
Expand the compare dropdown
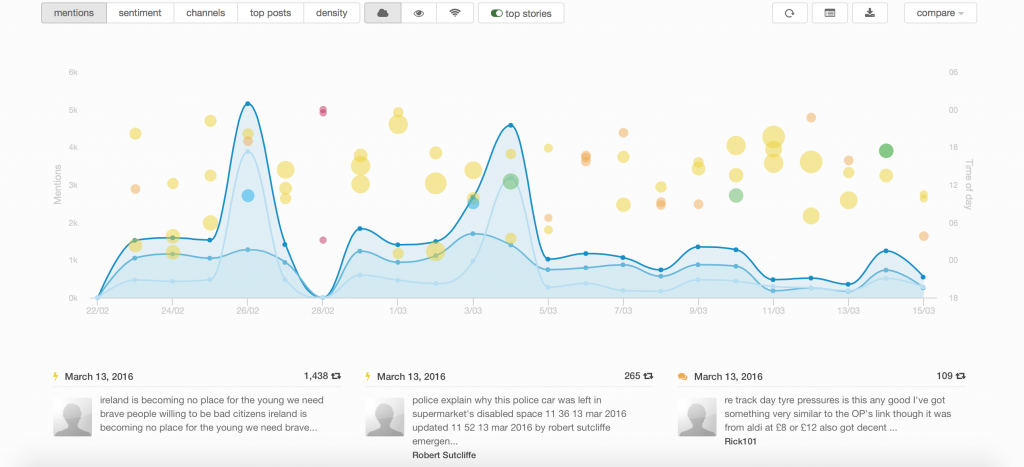pos(940,13)
